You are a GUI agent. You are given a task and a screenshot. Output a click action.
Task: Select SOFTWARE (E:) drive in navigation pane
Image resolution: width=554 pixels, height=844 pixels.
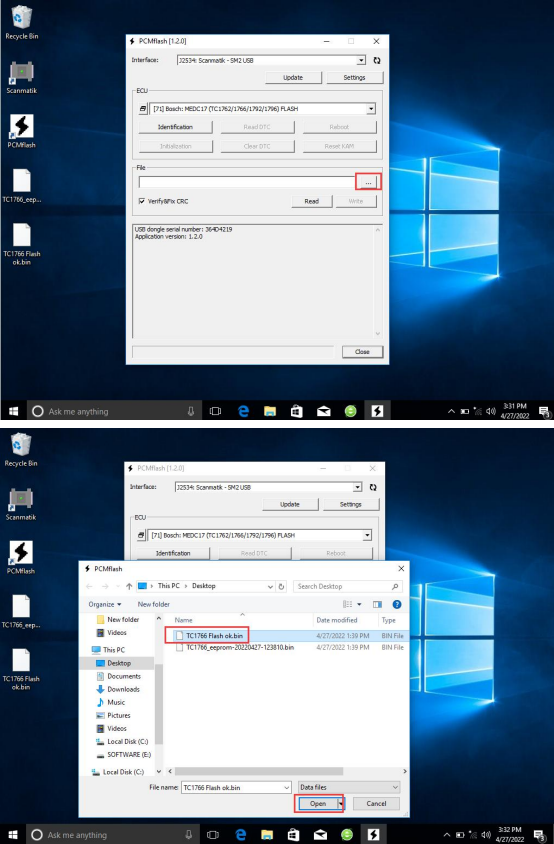pyautogui.click(x=129, y=755)
